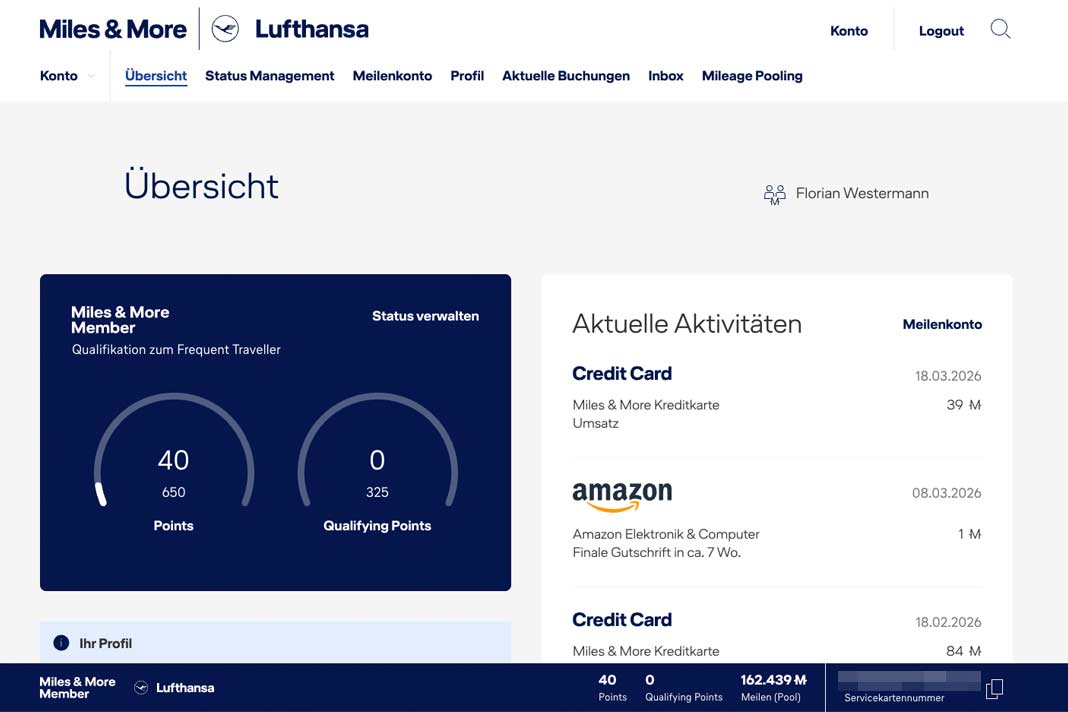Click the small crane icon in bottom bar
The image size is (1068, 712).
pyautogui.click(x=141, y=687)
